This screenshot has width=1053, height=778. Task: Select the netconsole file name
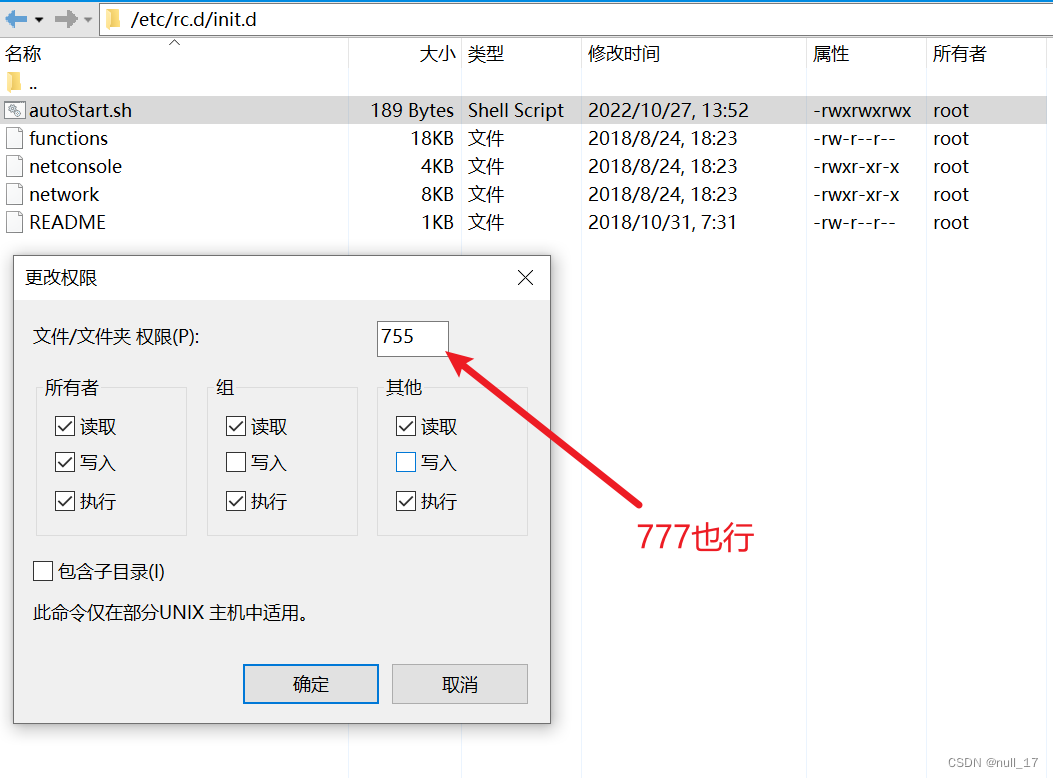pyautogui.click(x=76, y=166)
